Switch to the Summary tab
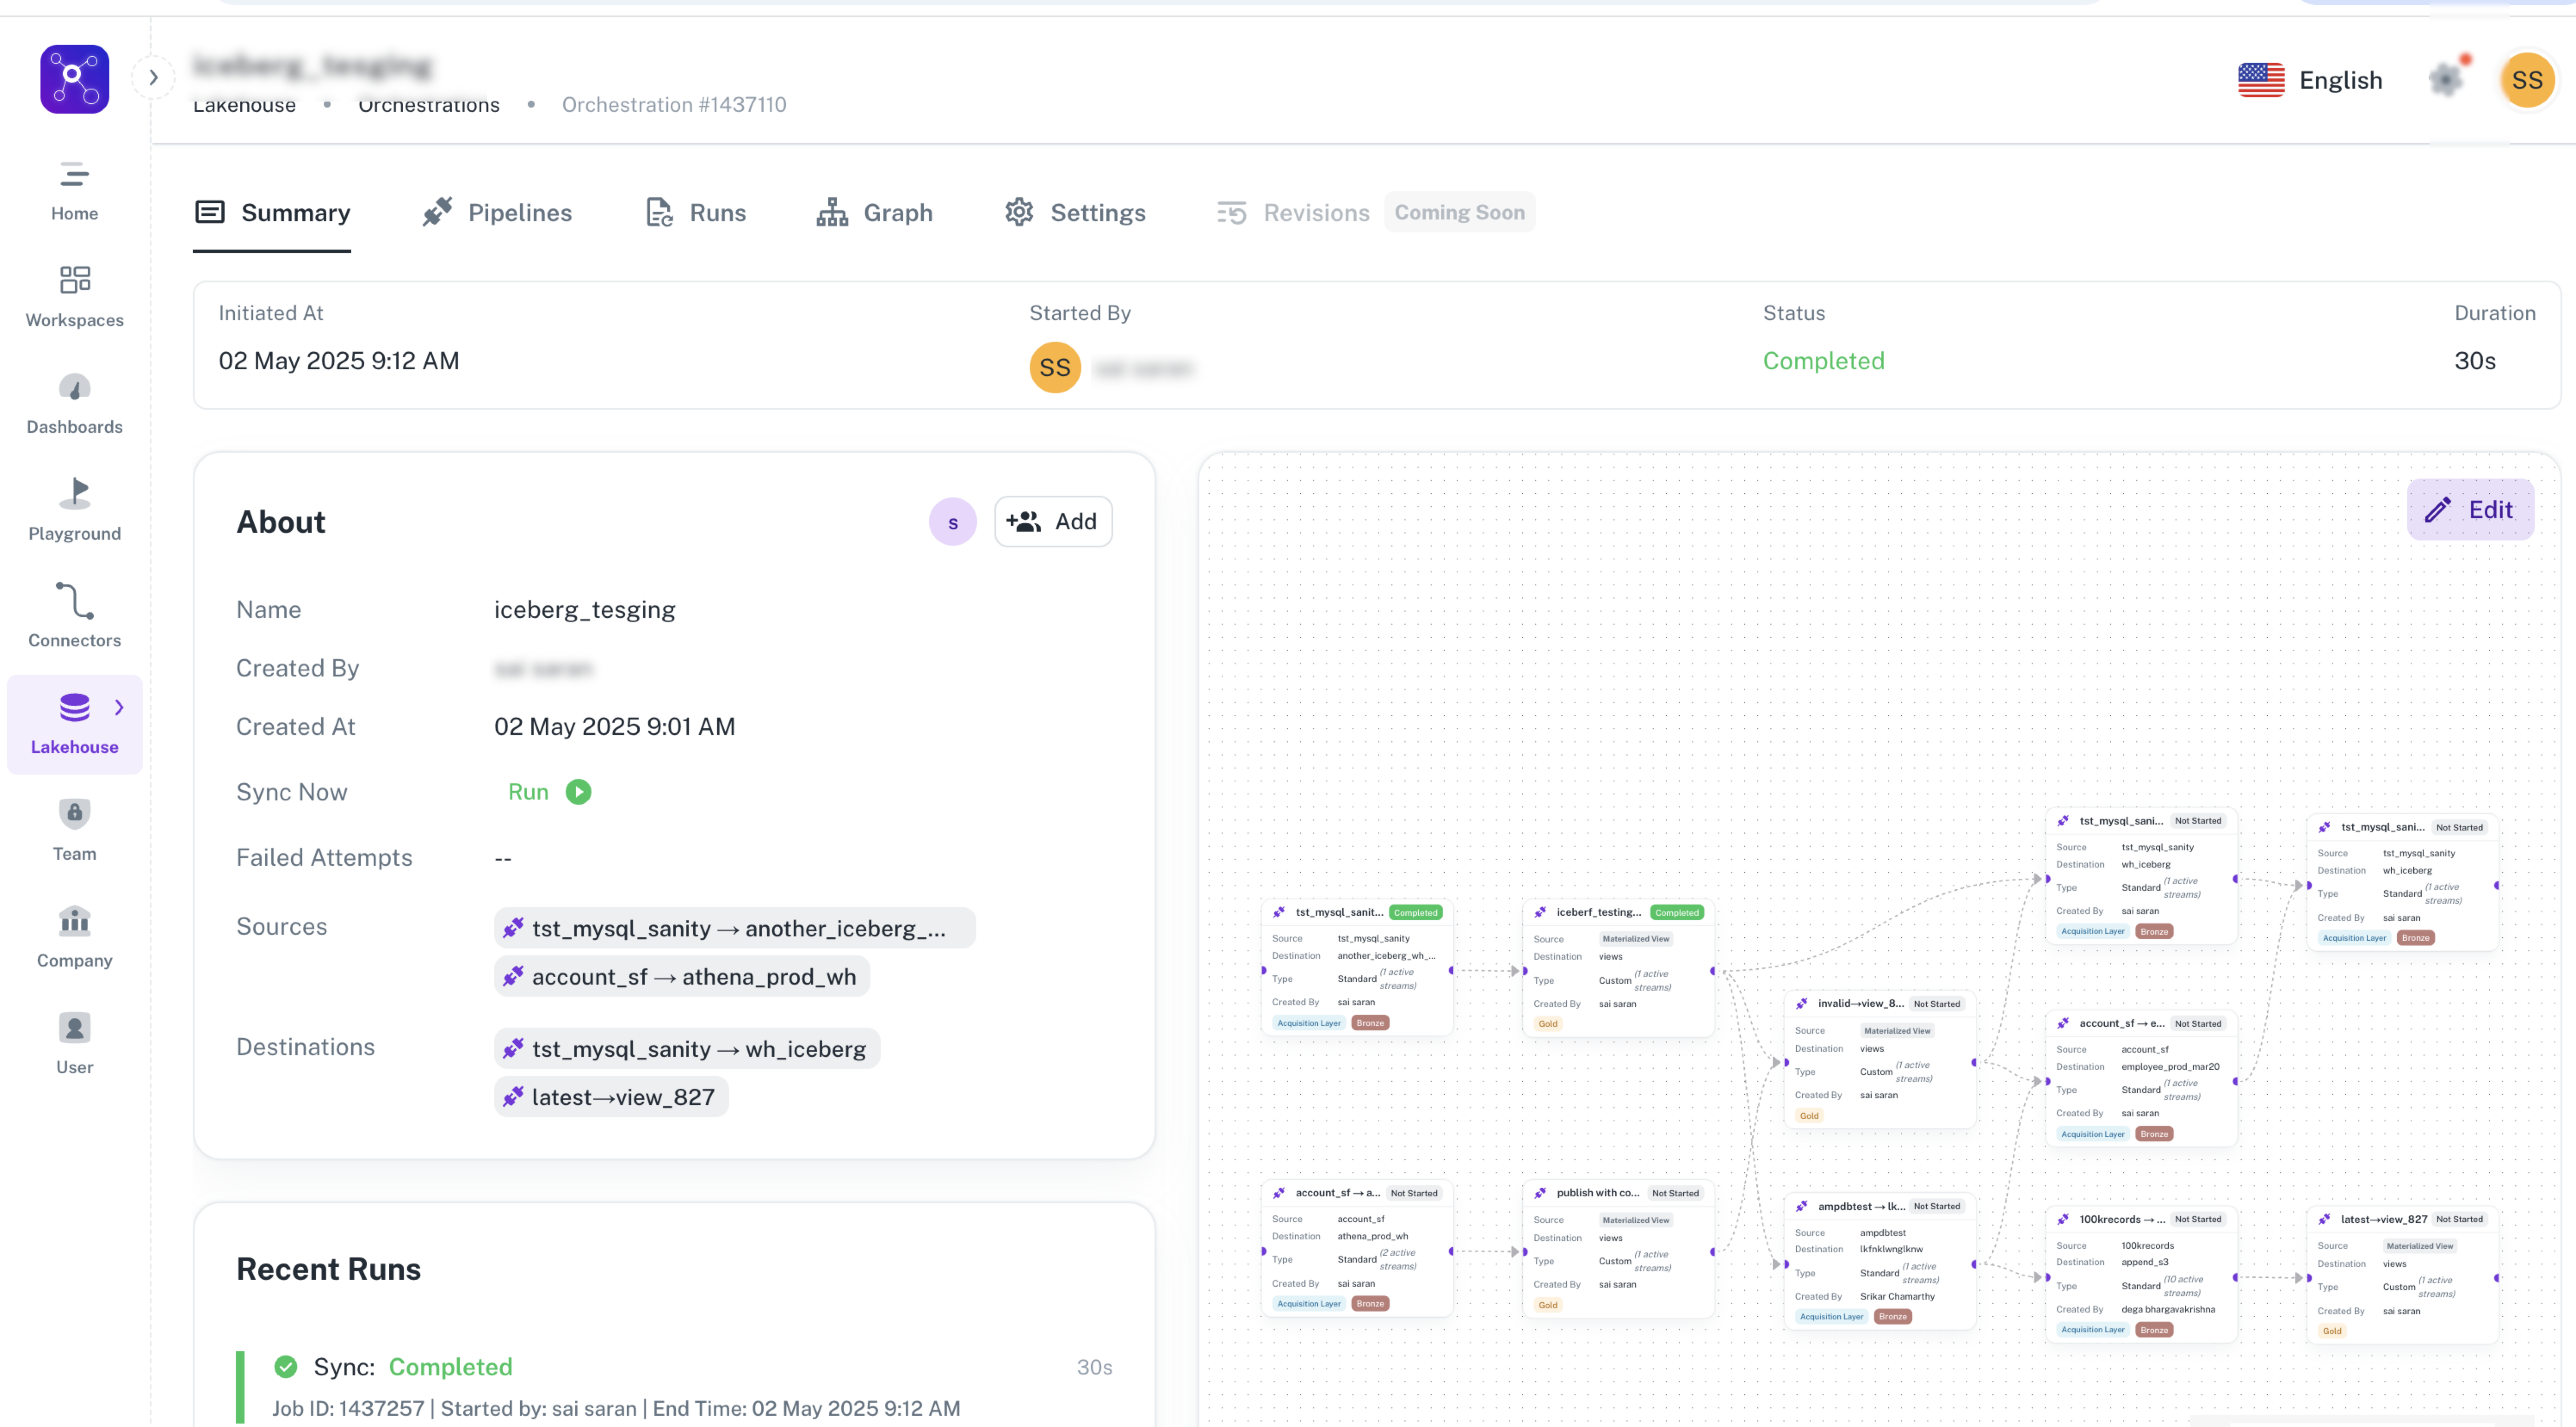Screen dimensions: 2576x1427 click(272, 213)
